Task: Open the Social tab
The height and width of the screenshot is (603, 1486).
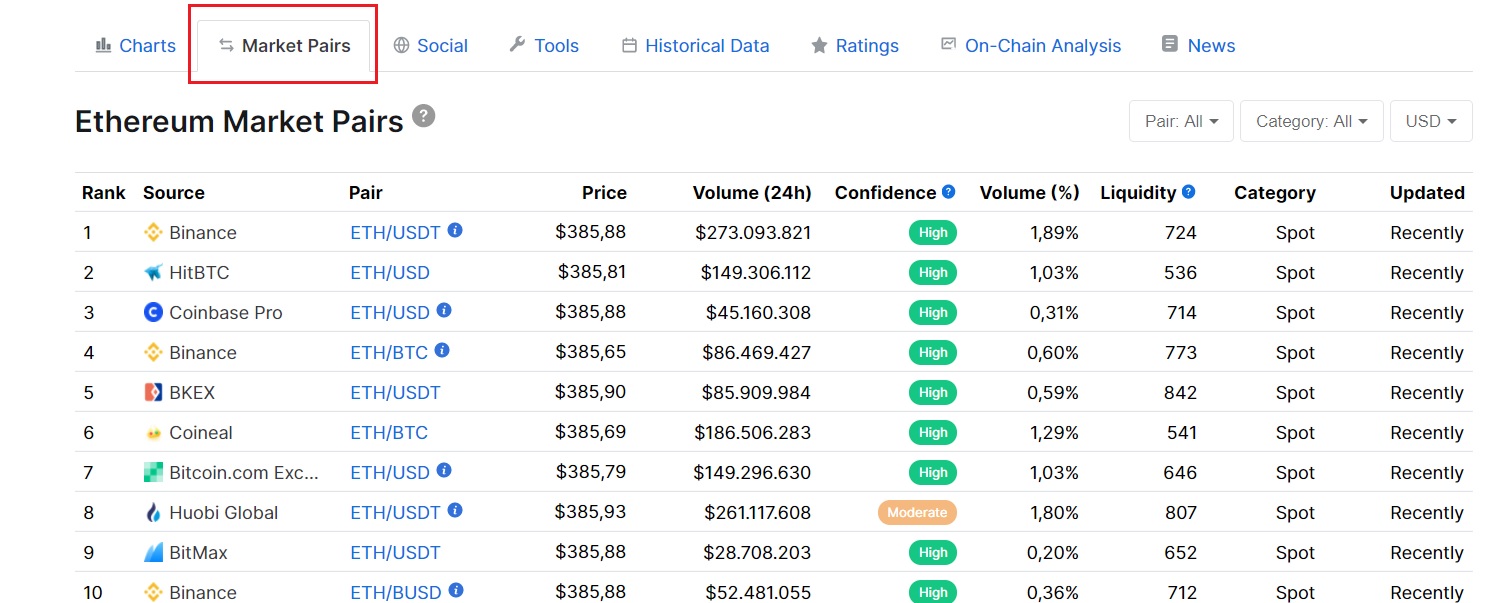Action: [430, 46]
